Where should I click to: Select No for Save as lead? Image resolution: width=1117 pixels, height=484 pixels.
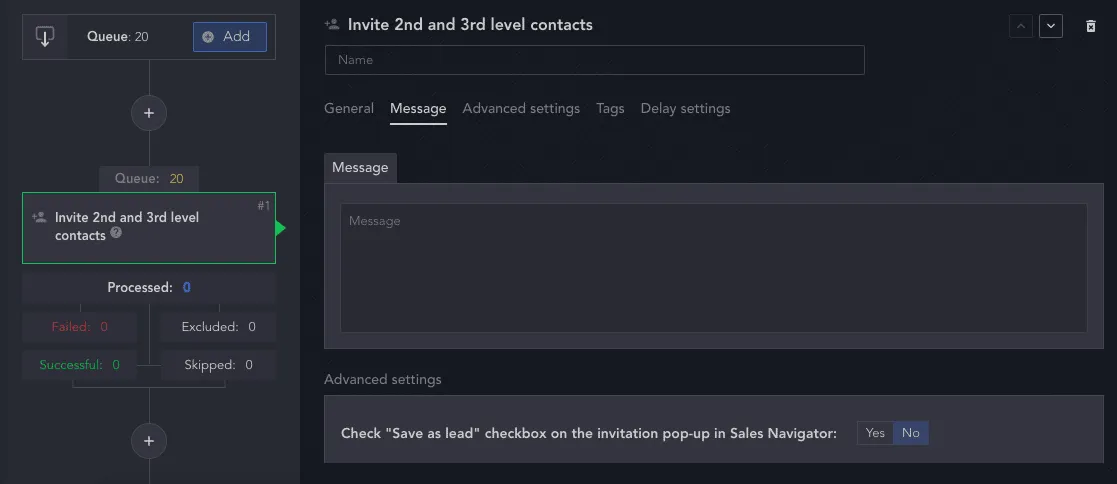tap(910, 433)
